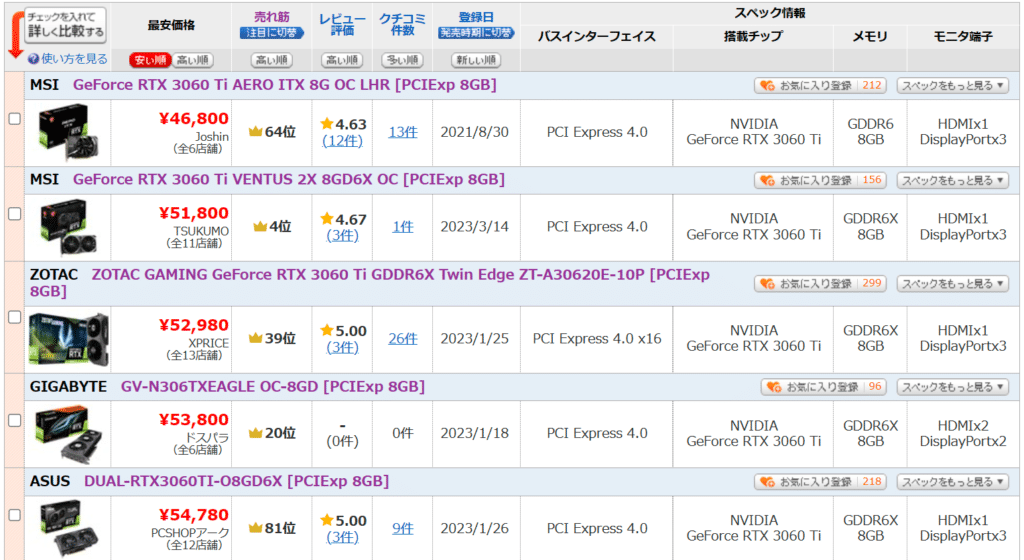Add MSI AERO ITX to favorites (212)

pos(820,86)
